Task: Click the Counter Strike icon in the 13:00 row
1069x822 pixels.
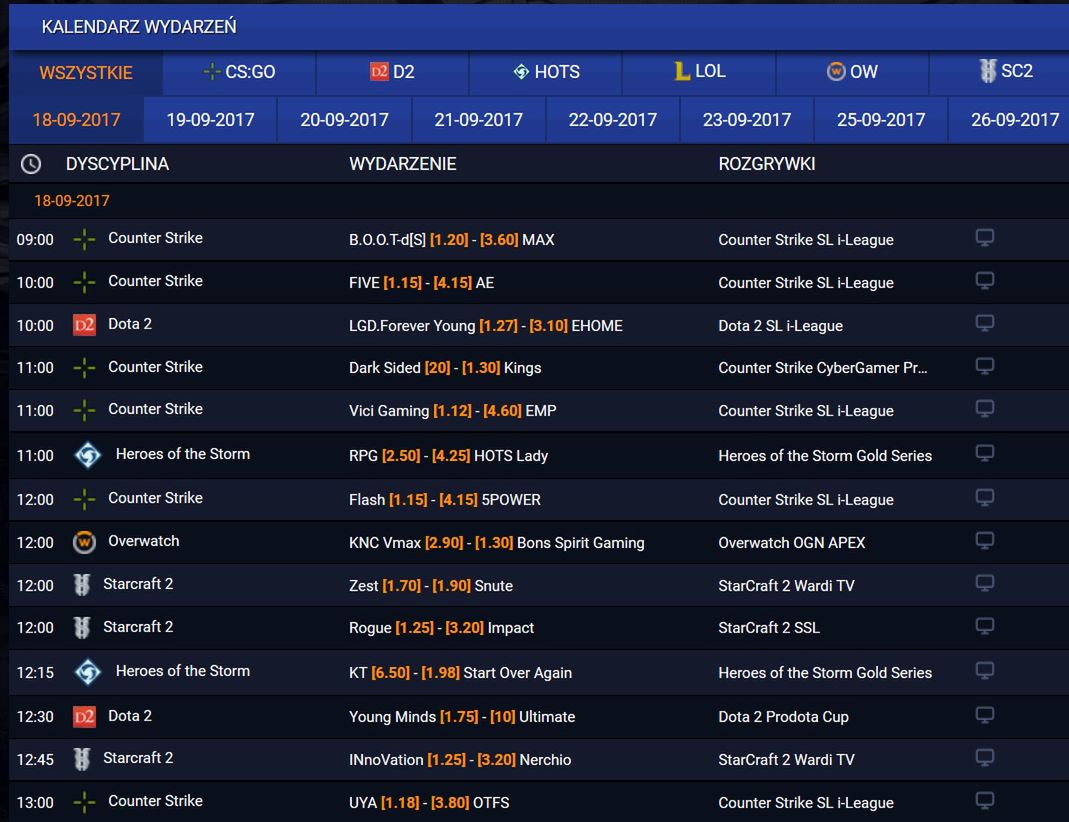Action: click(84, 802)
